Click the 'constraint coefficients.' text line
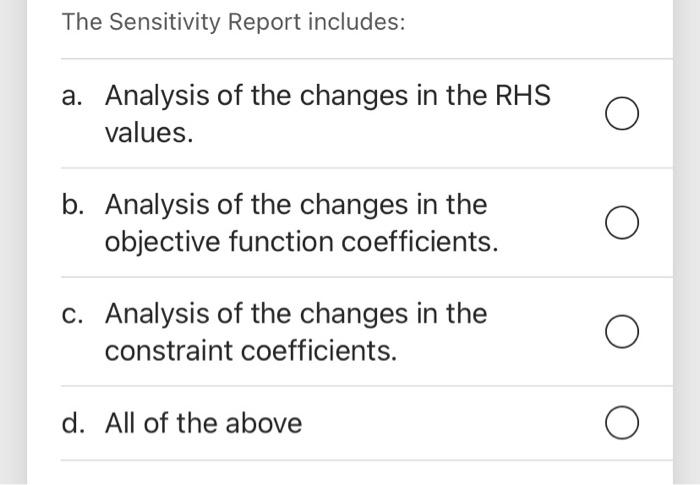 click(x=251, y=351)
